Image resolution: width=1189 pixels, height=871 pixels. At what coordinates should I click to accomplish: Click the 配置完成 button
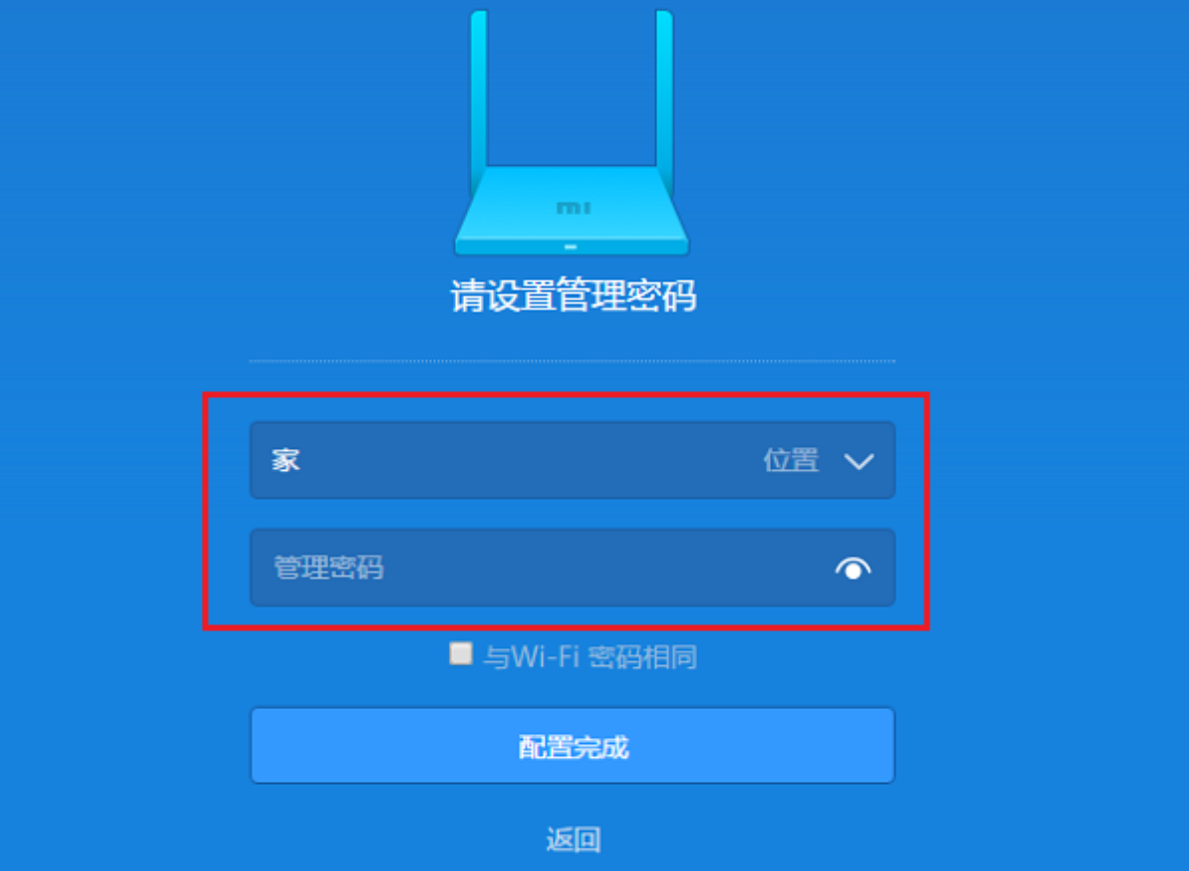[573, 746]
